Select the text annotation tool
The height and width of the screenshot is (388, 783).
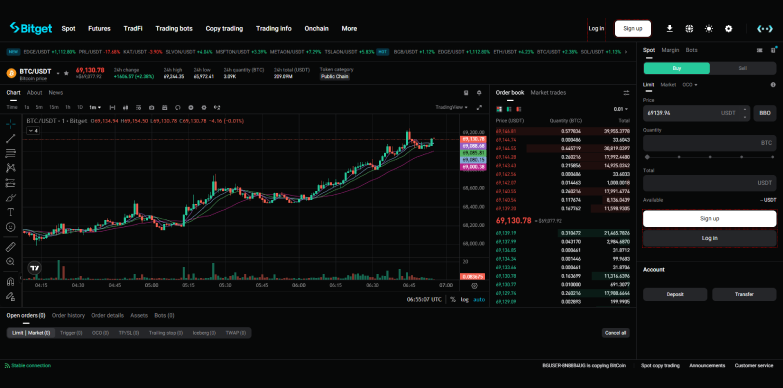point(10,212)
